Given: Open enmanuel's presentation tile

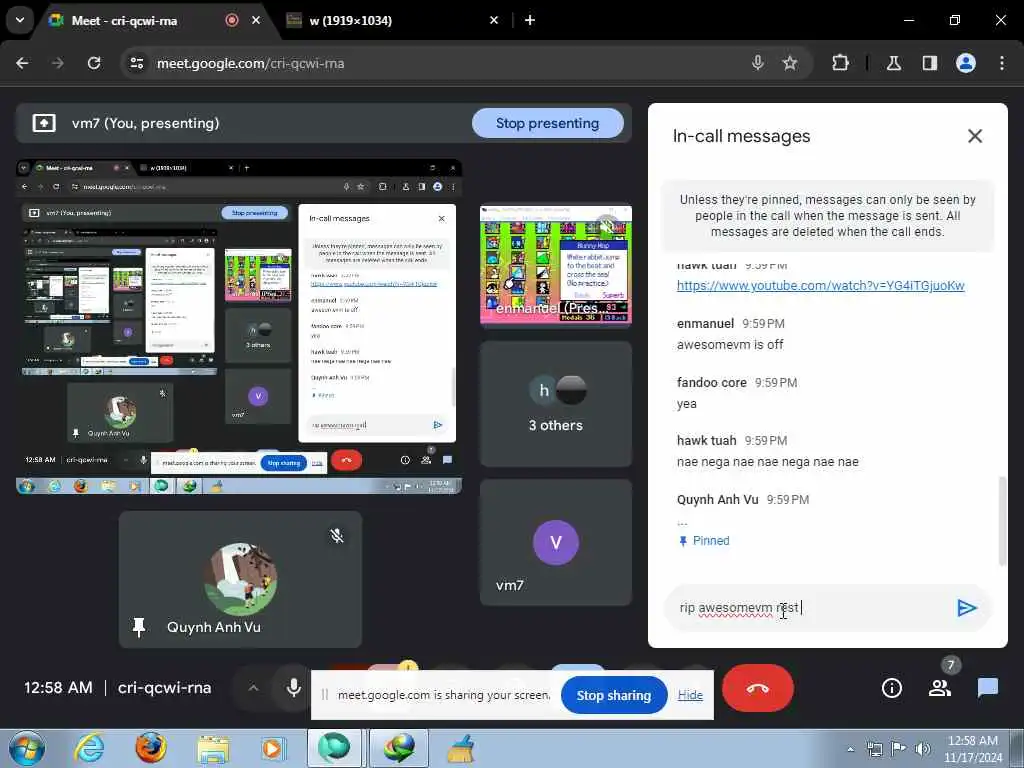Looking at the screenshot, I should [556, 265].
